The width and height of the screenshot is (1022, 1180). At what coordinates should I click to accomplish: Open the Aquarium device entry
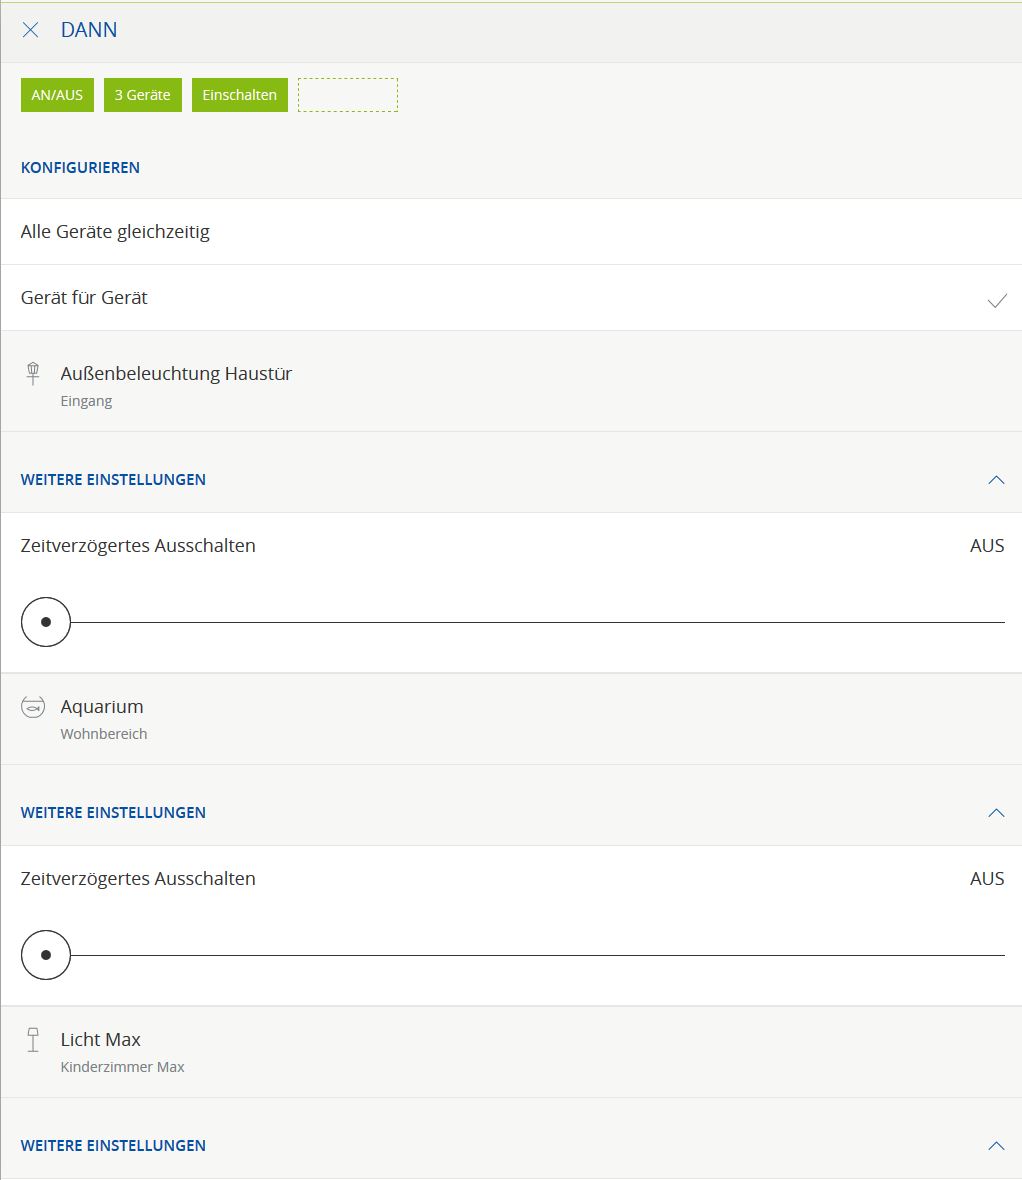[102, 718]
